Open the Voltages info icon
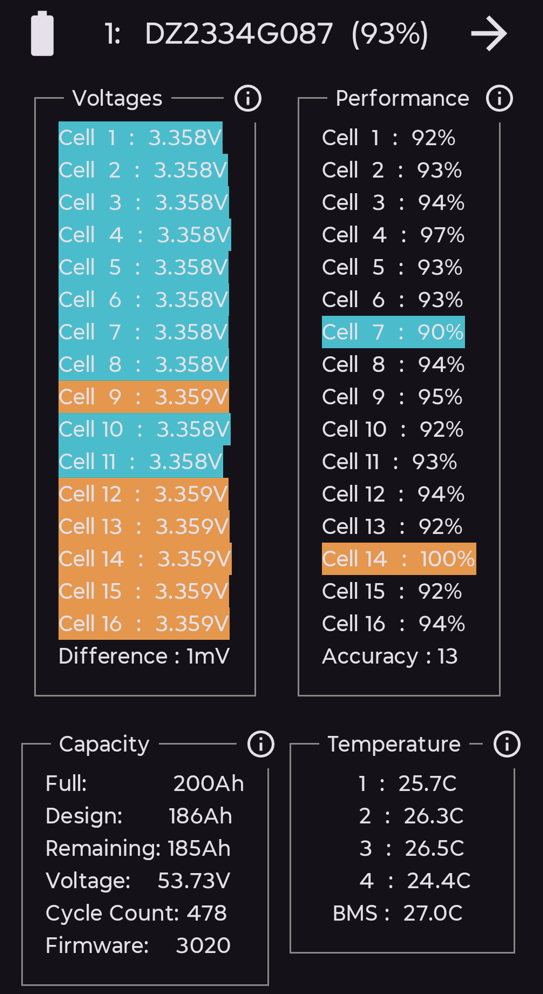 pyautogui.click(x=248, y=98)
